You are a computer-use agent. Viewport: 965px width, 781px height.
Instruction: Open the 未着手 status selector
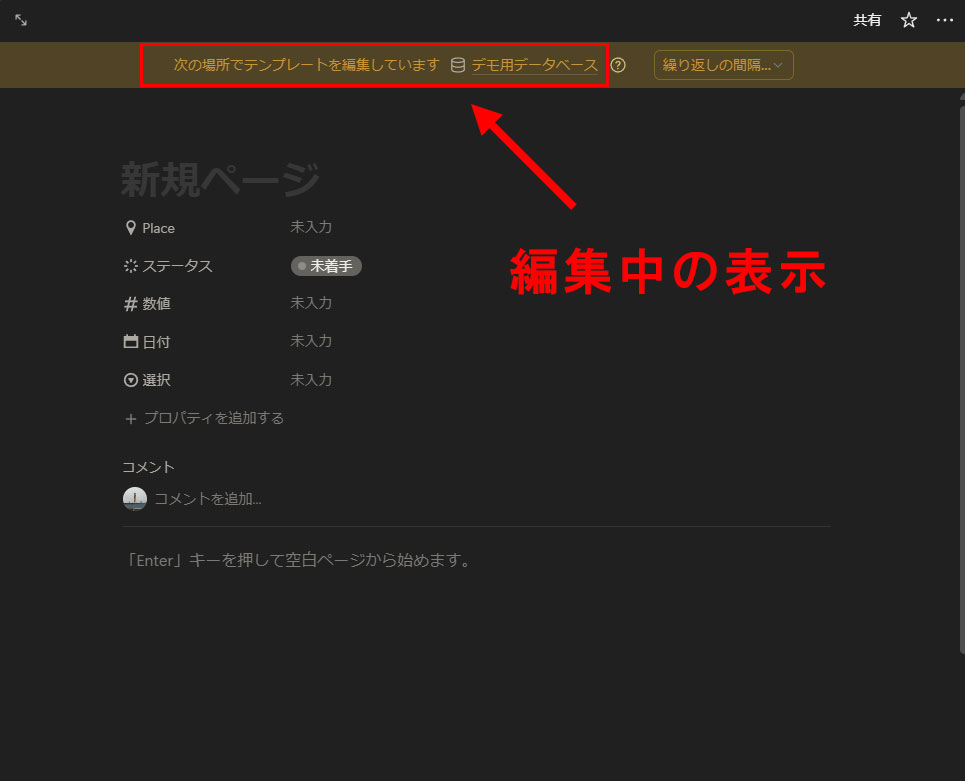tap(326, 266)
